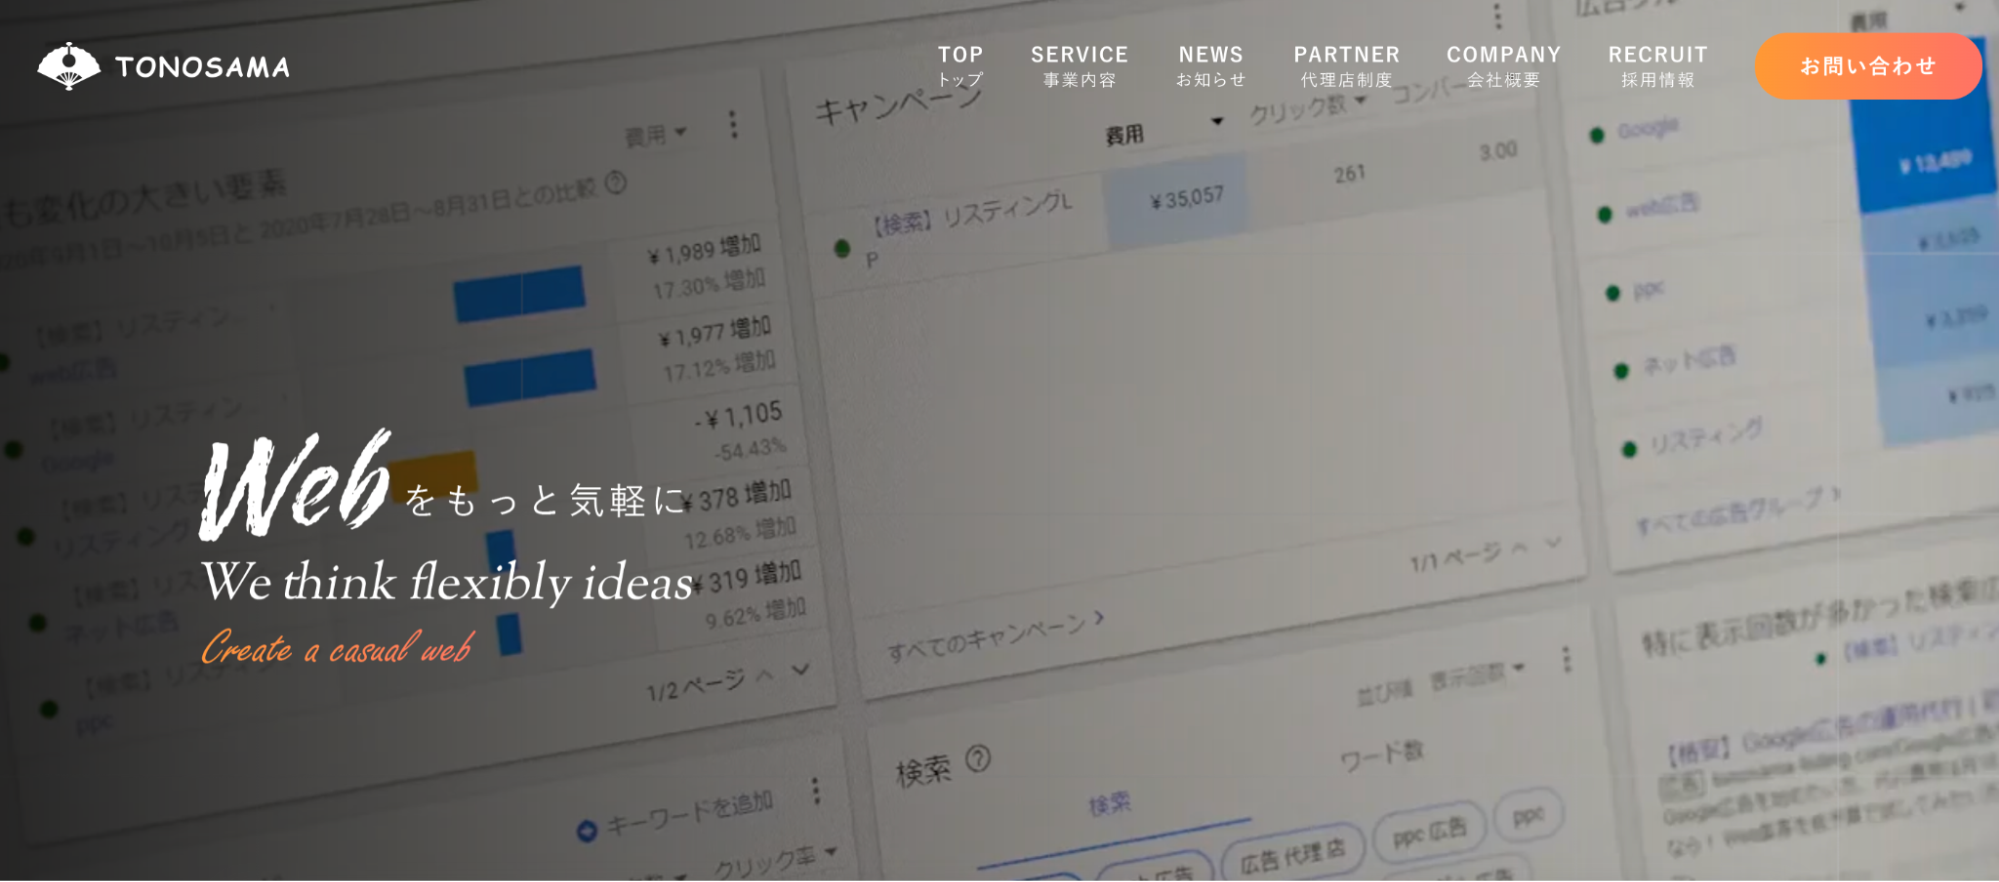The width and height of the screenshot is (1999, 882).
Task: Click the orange 'Create a casual web' text
Action: 336,648
